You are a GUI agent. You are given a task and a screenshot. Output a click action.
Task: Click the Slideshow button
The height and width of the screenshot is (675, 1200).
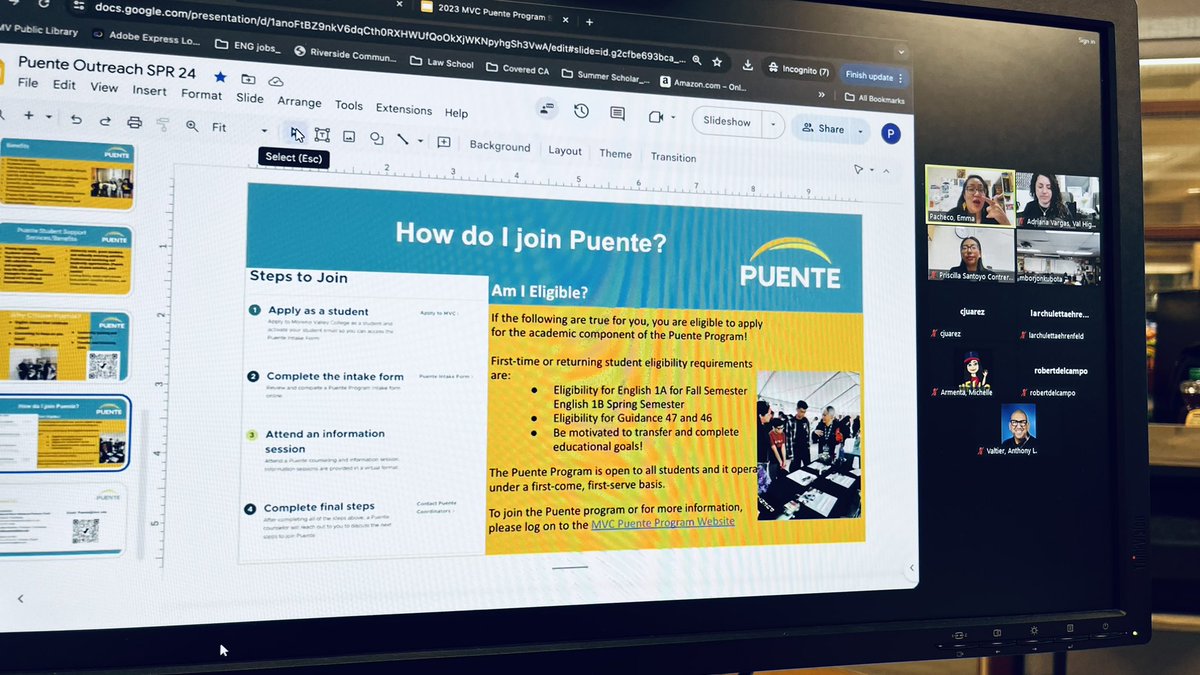click(727, 122)
